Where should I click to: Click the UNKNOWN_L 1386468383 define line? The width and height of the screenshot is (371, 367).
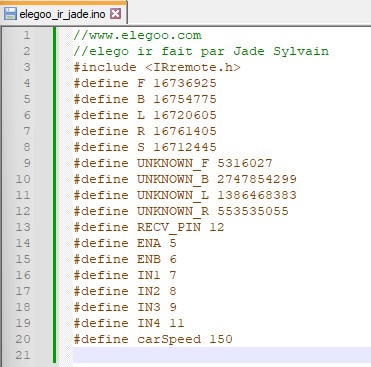coord(185,195)
